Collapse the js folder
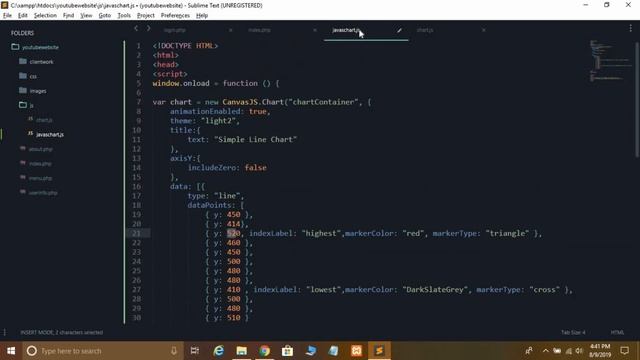 point(23,105)
